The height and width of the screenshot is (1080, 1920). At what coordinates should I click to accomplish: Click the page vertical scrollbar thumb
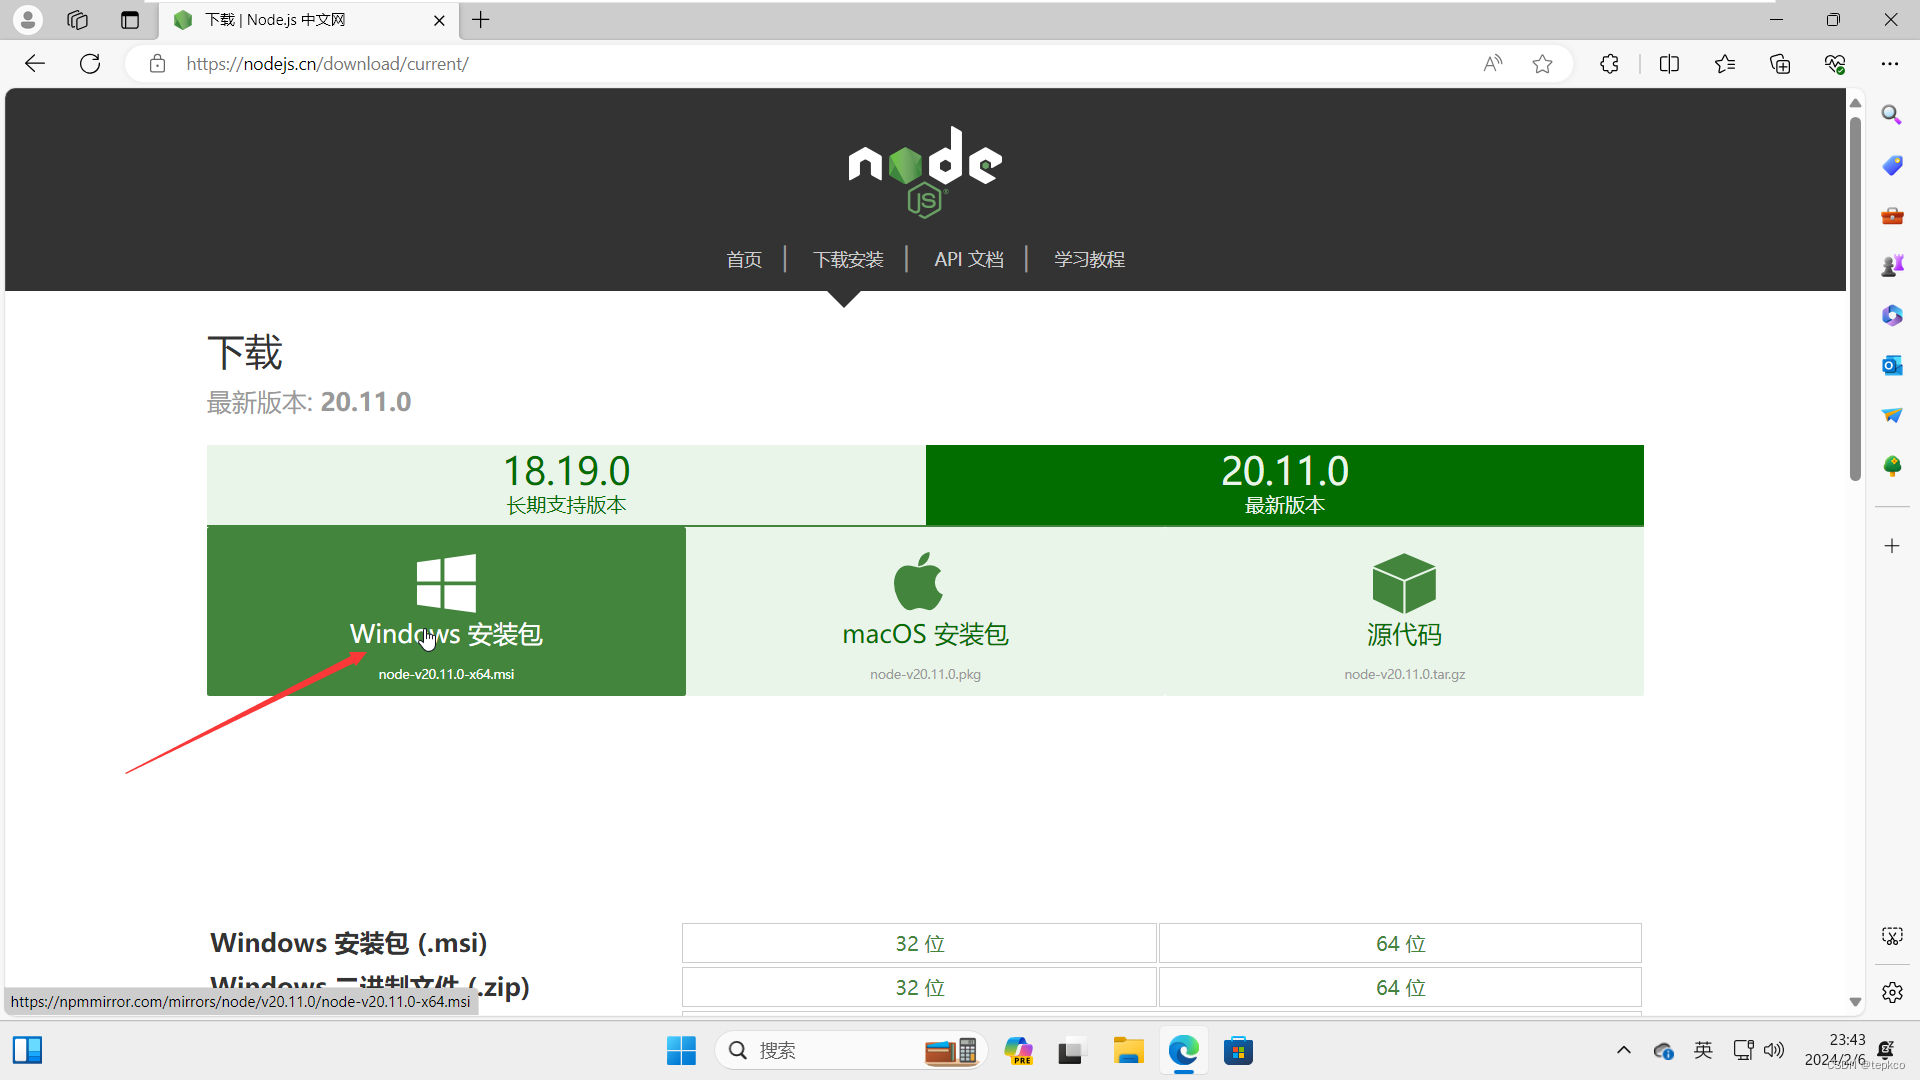[1855, 298]
